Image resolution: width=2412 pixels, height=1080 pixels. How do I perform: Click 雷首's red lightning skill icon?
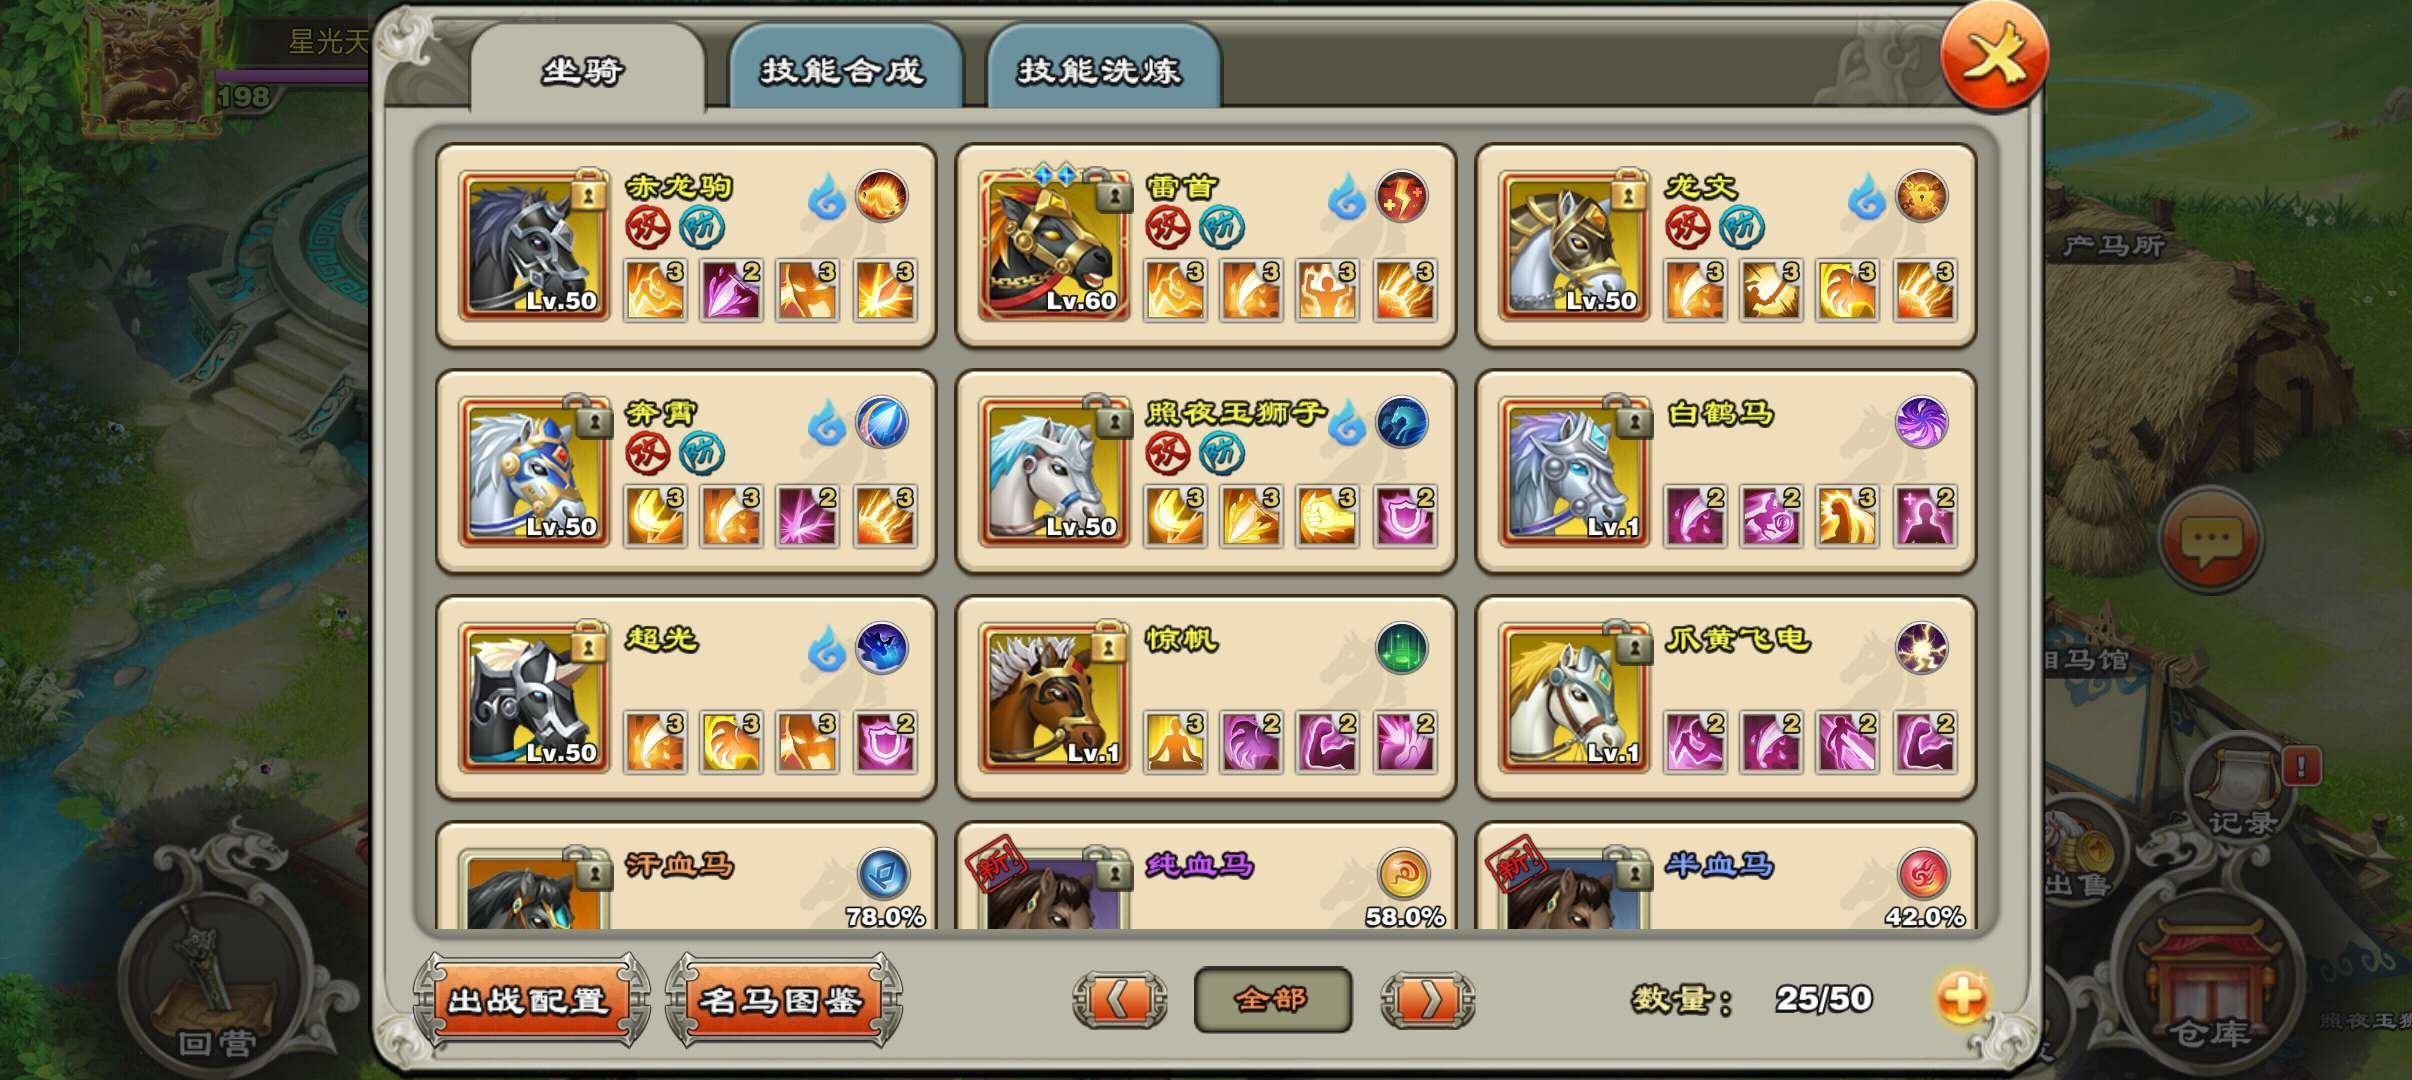1402,195
